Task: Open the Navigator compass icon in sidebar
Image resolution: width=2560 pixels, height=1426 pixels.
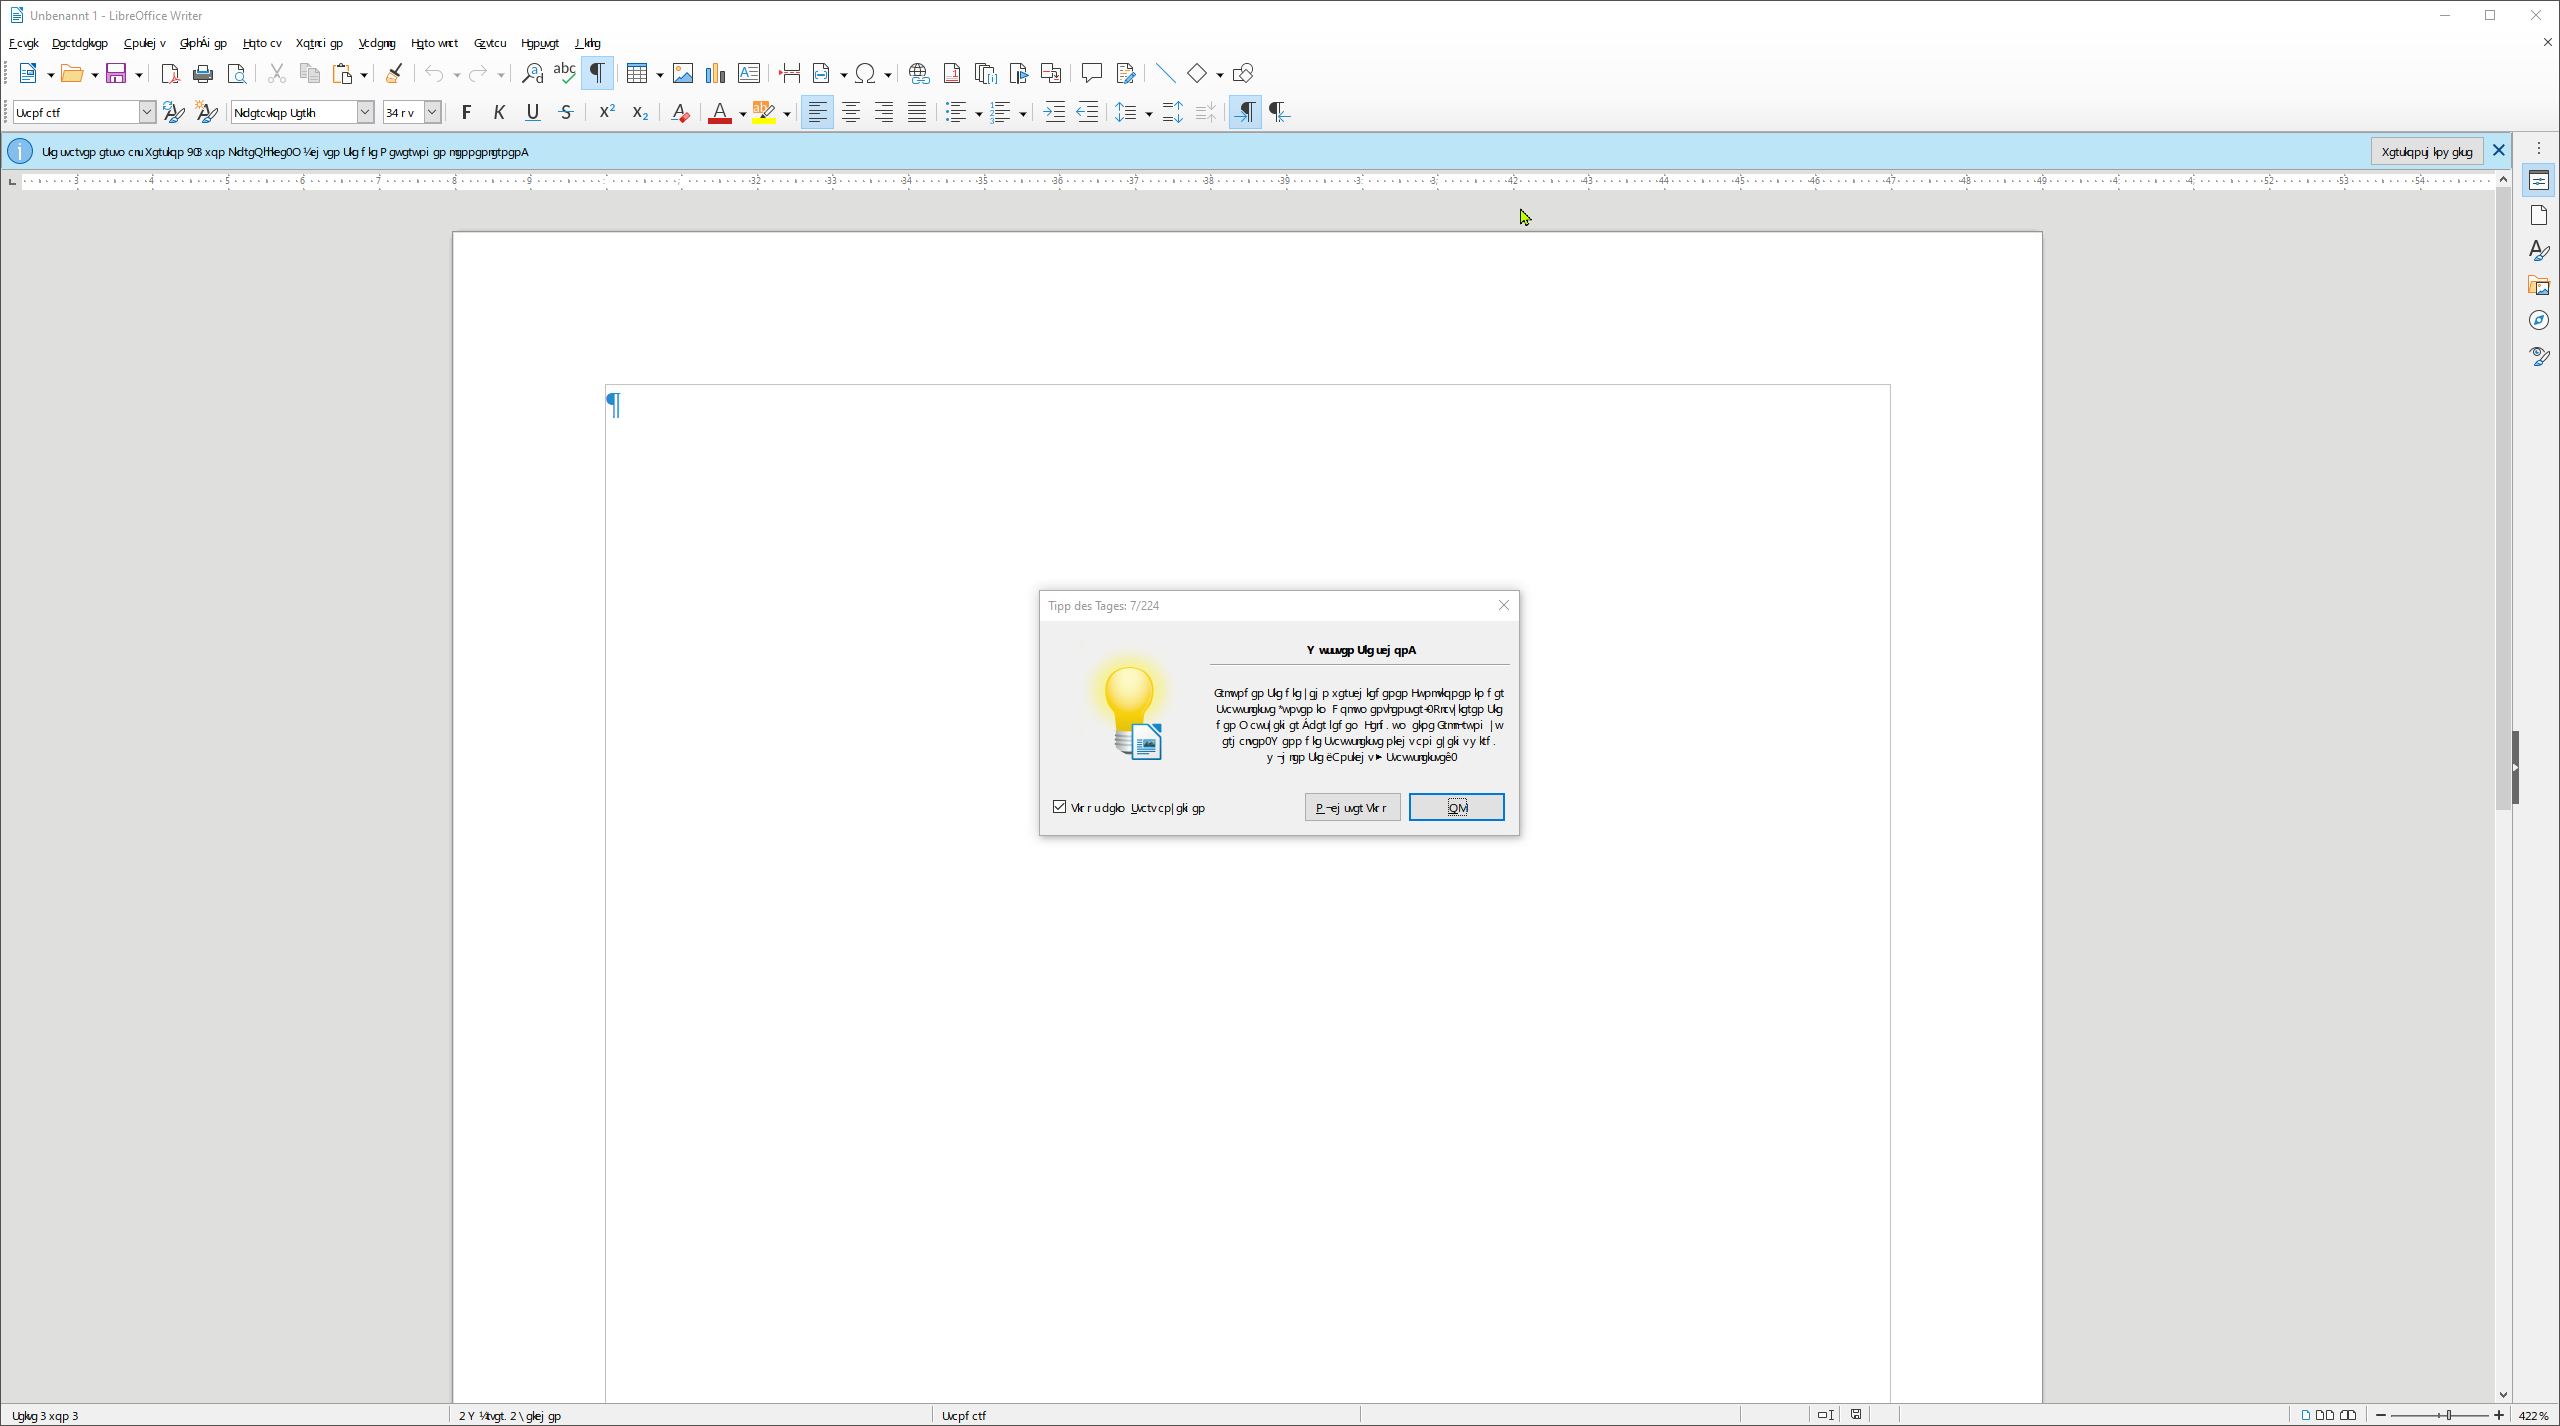Action: click(x=2539, y=320)
